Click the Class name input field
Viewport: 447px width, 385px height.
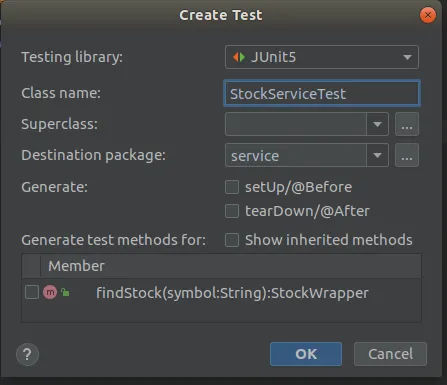click(x=322, y=93)
